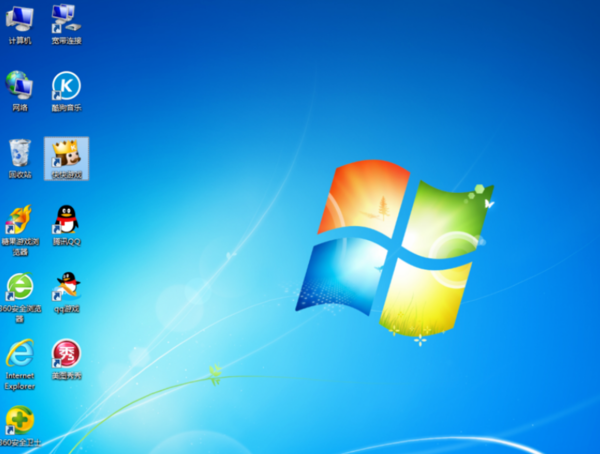Image resolution: width=600 pixels, height=454 pixels.
Task: Click the 'Internet Explorer' text label
Action: (x=20, y=380)
